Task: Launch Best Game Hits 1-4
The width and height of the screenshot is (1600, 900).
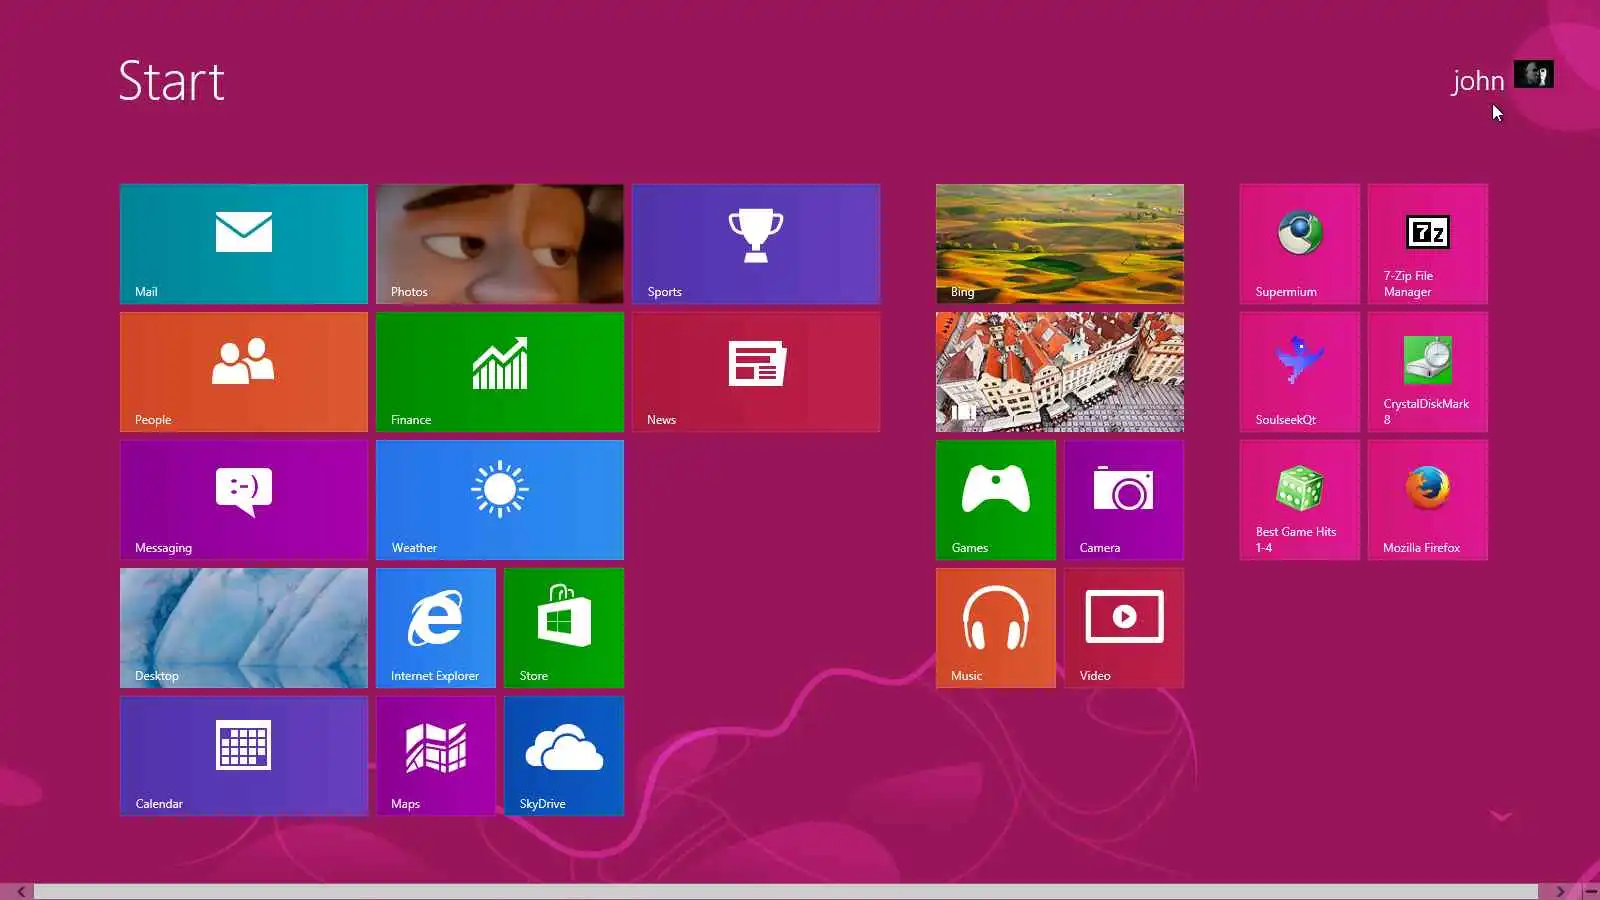Action: [x=1300, y=500]
